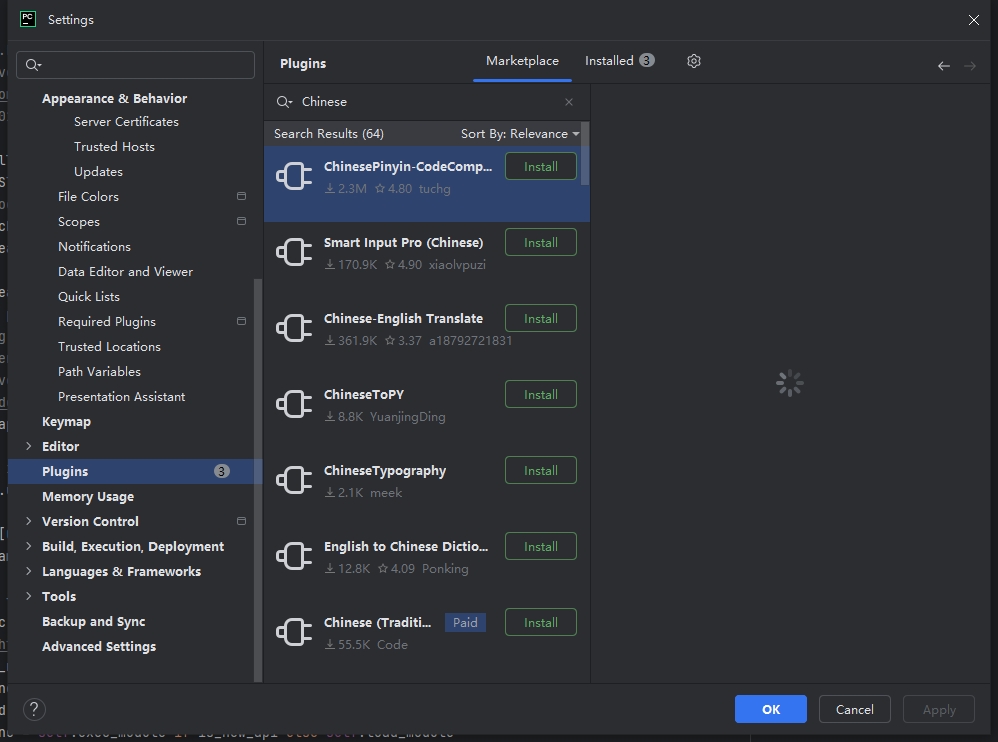Open Presentation Assistant settings
The height and width of the screenshot is (742, 998).
121,396
